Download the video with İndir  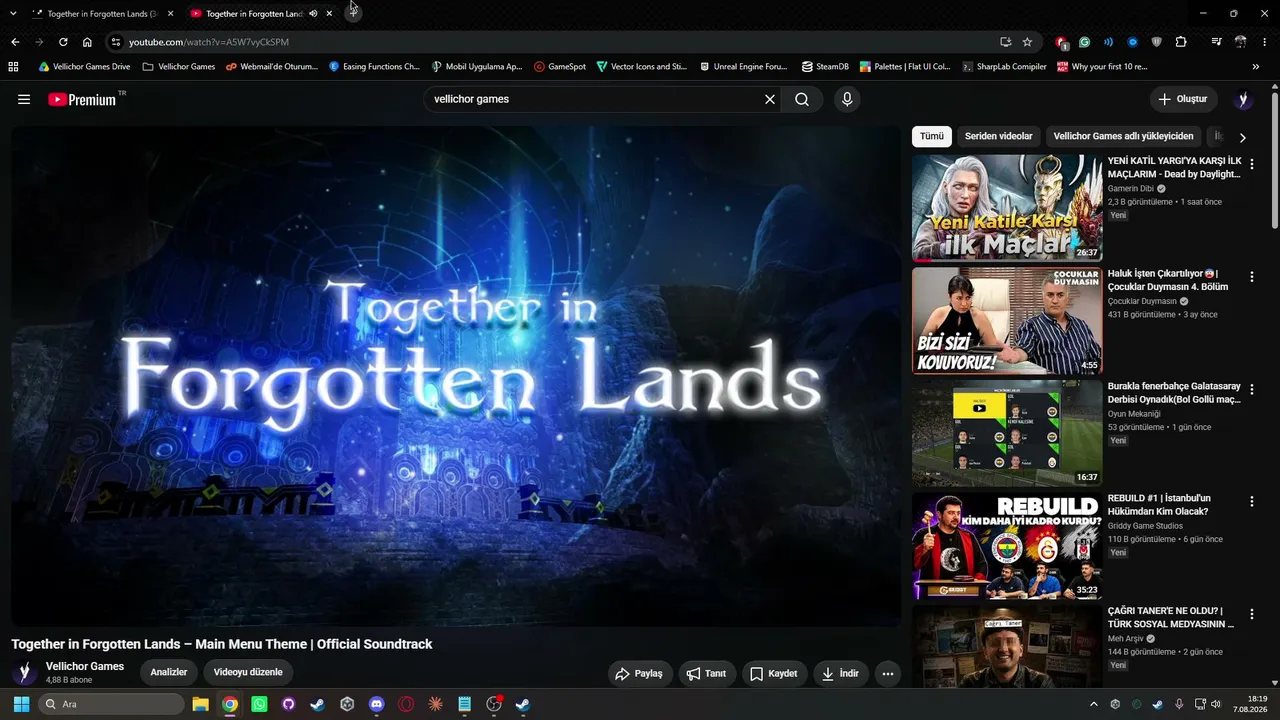841,674
